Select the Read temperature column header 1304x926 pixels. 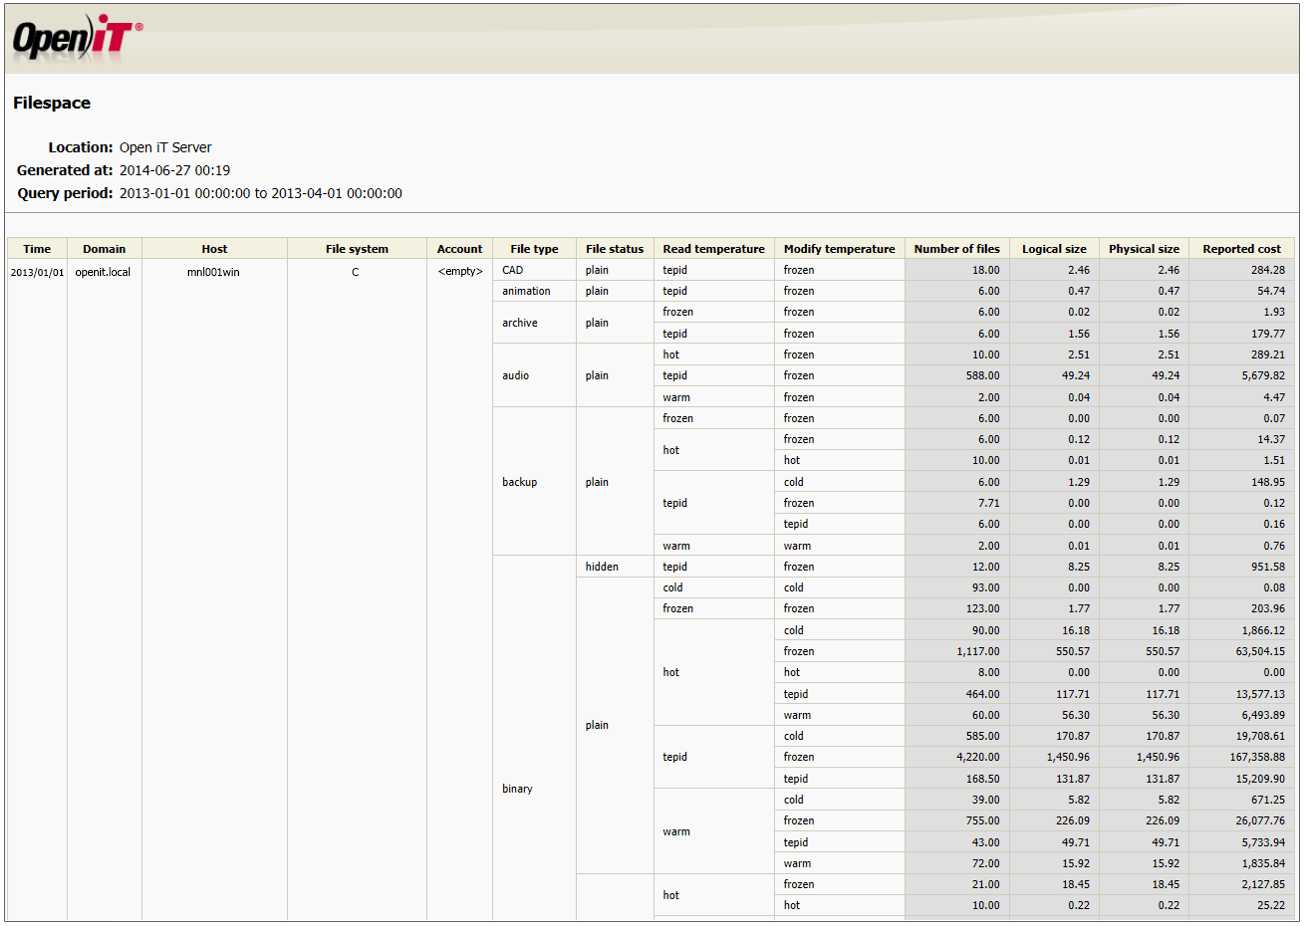pos(714,249)
